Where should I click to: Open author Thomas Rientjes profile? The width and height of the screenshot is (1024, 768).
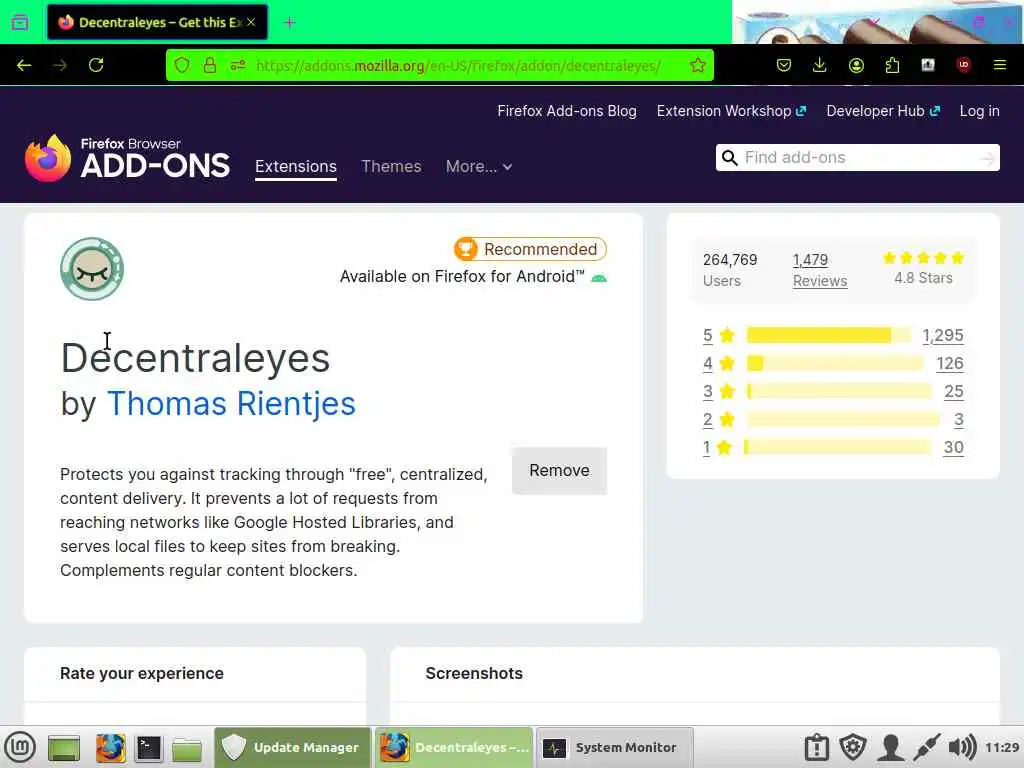tap(231, 403)
